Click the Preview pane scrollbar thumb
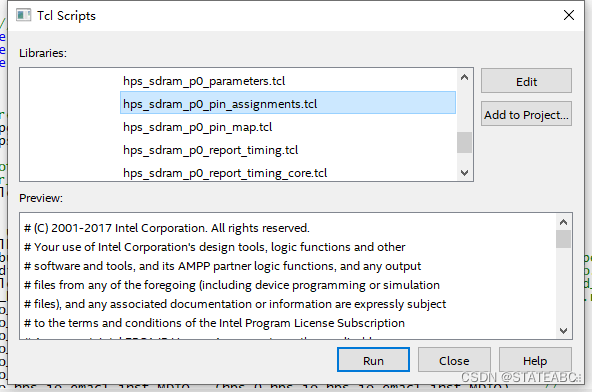The height and width of the screenshot is (392, 592). (x=563, y=239)
